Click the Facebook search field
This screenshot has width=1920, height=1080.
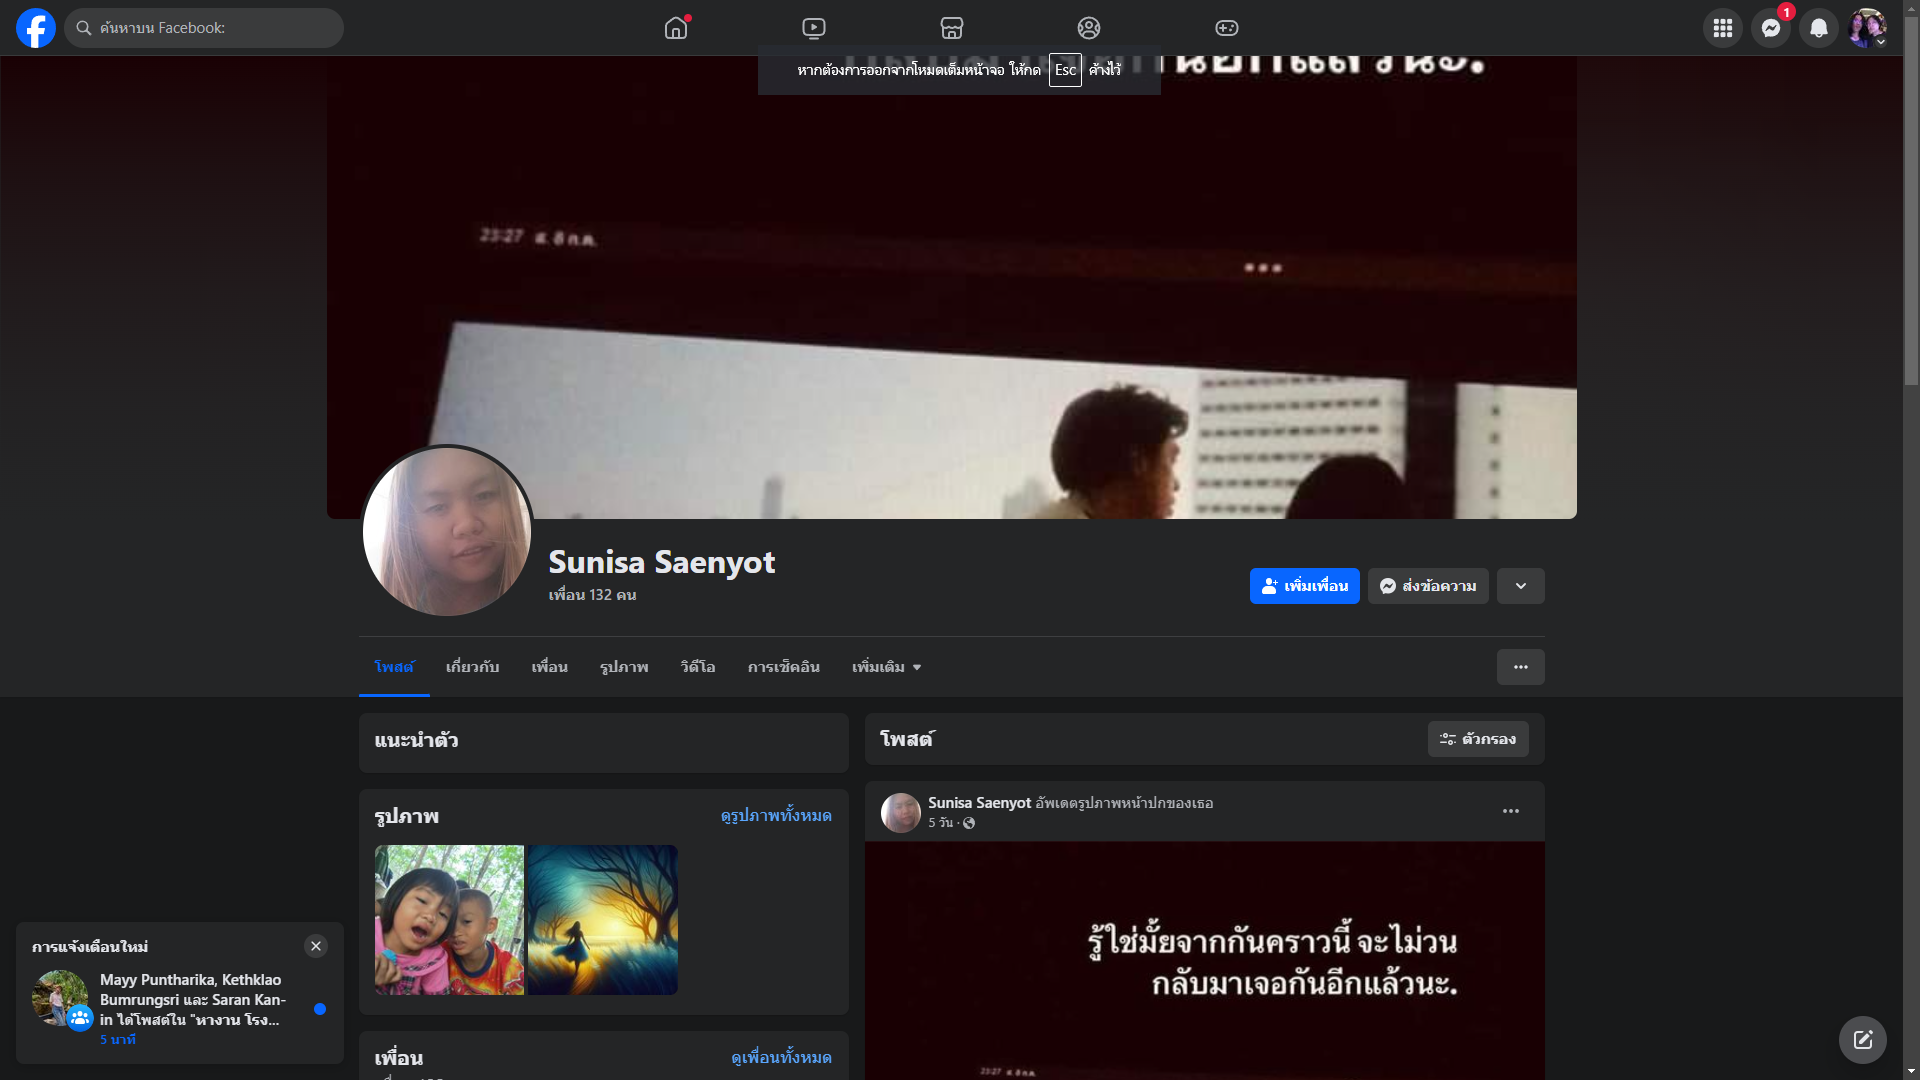click(204, 28)
